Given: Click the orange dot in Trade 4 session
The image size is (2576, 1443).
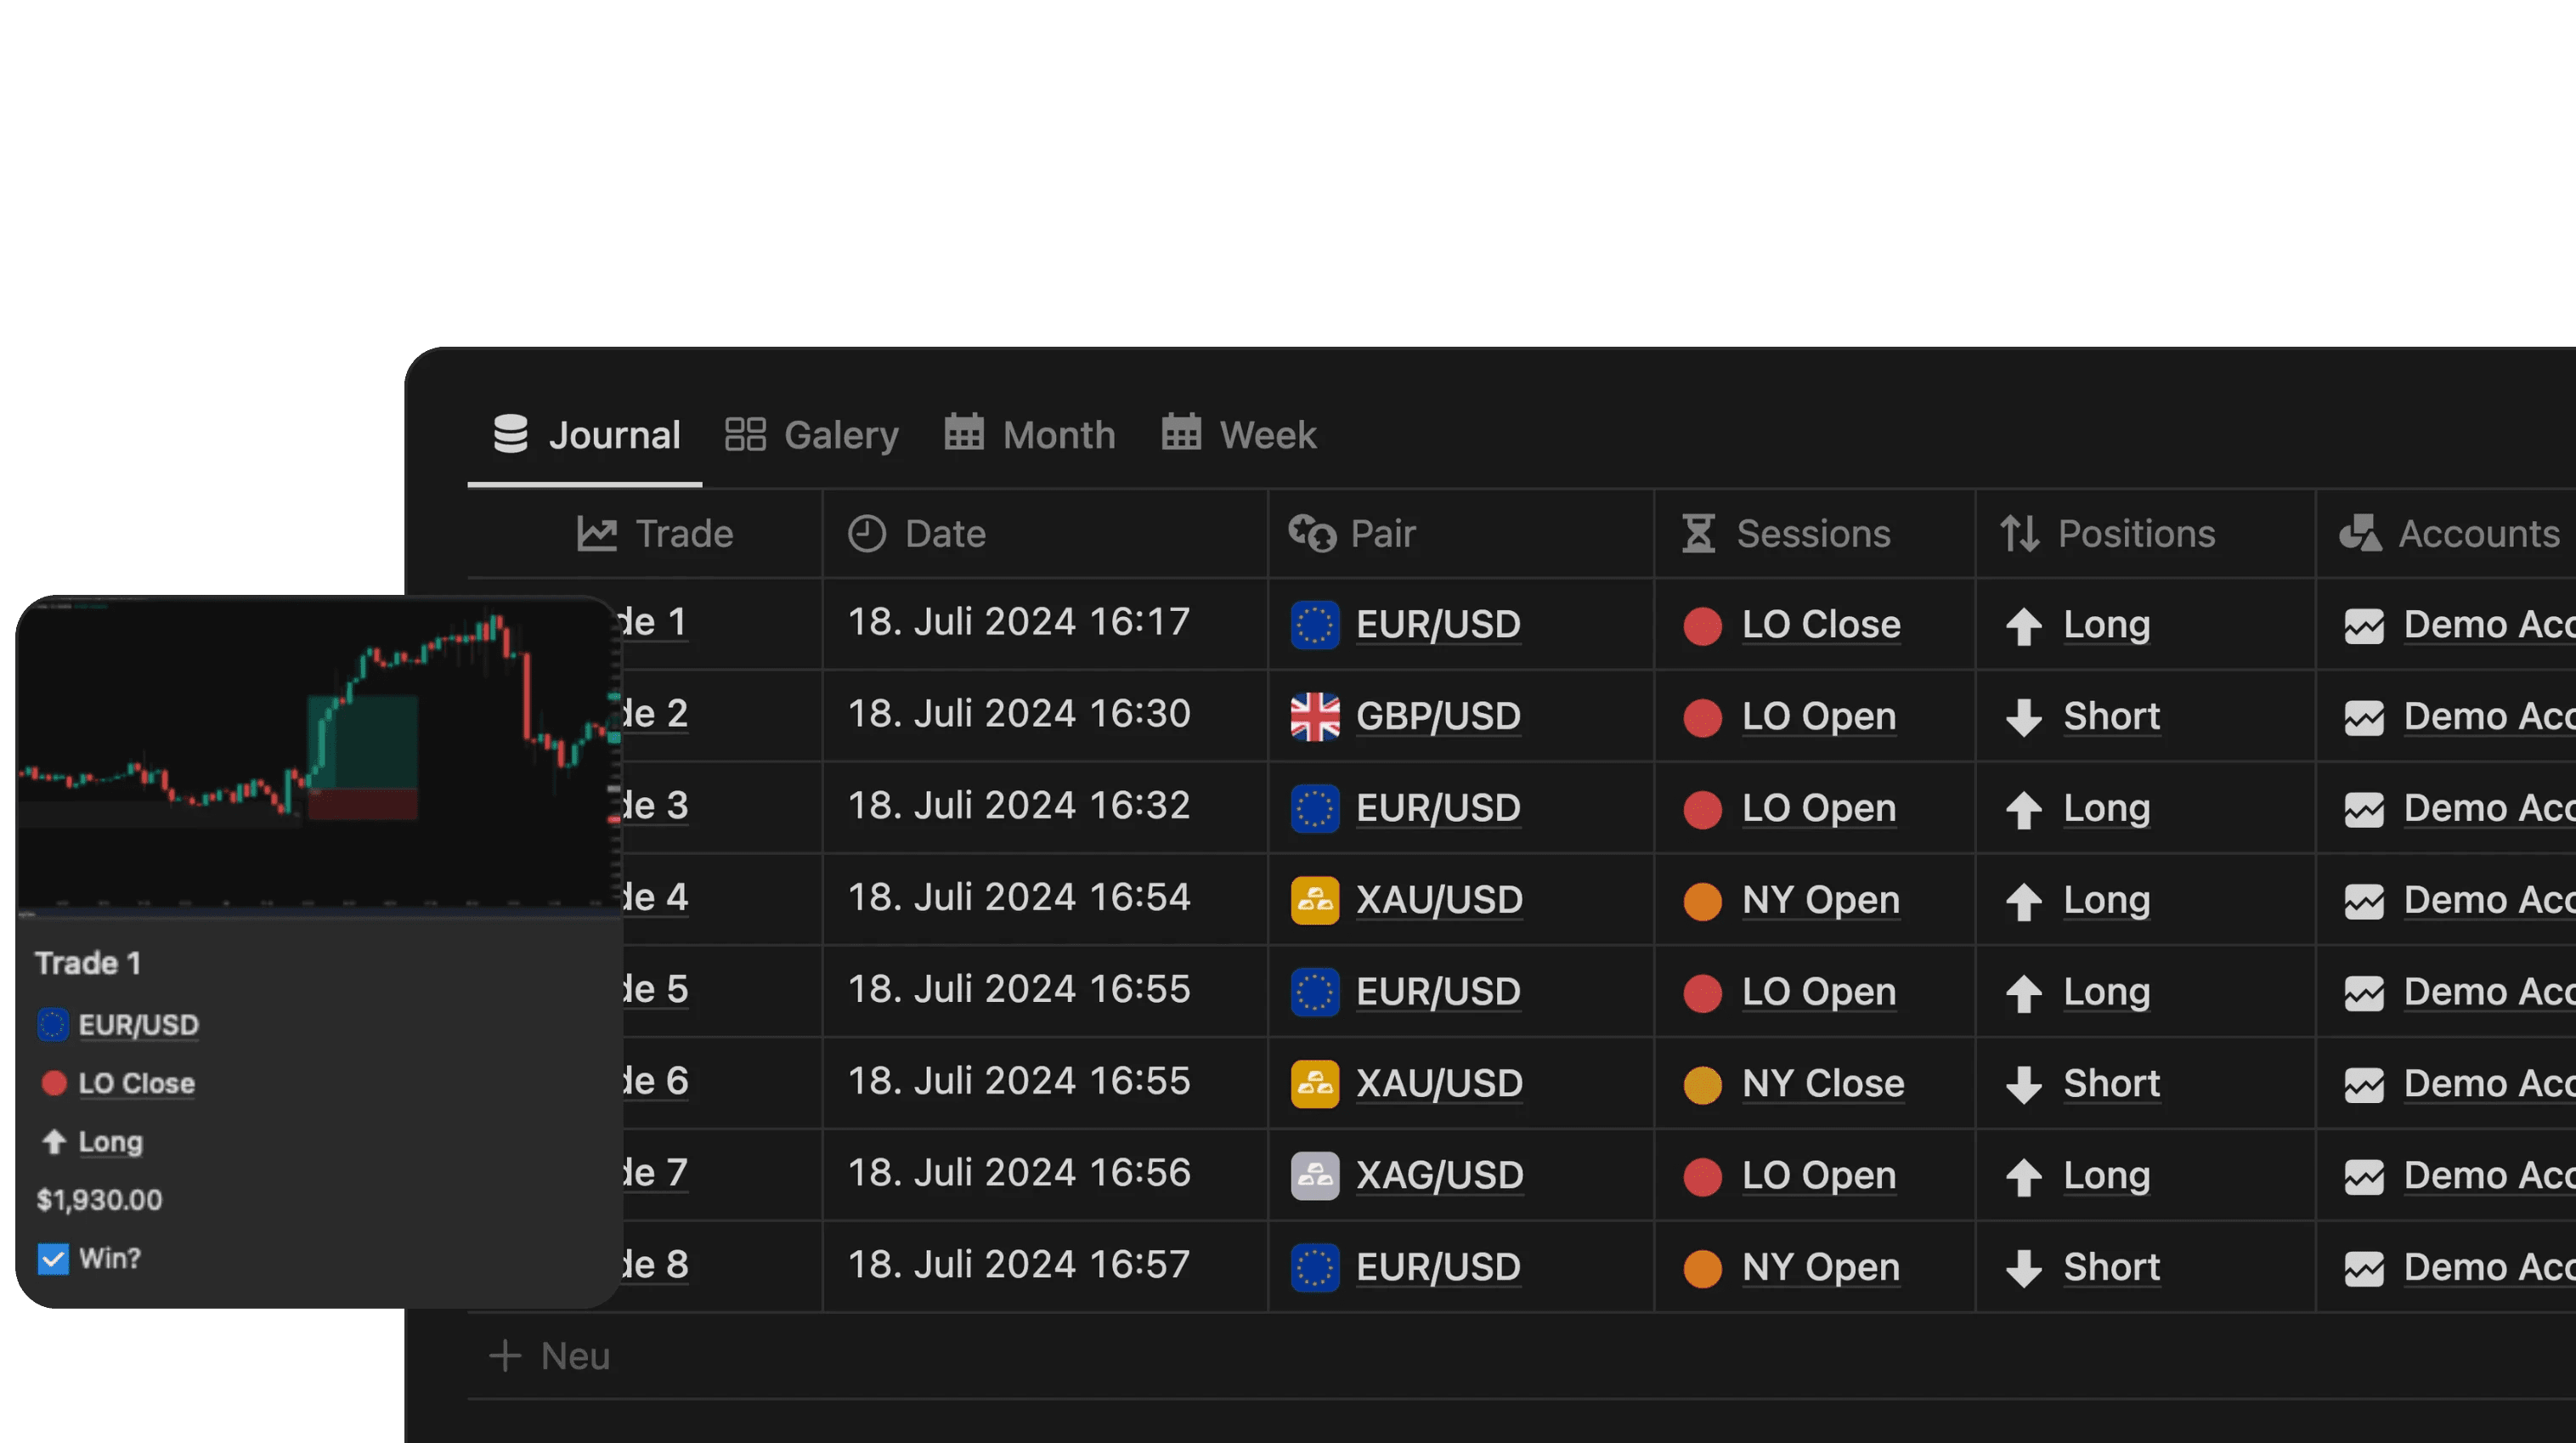Looking at the screenshot, I should [x=1702, y=901].
